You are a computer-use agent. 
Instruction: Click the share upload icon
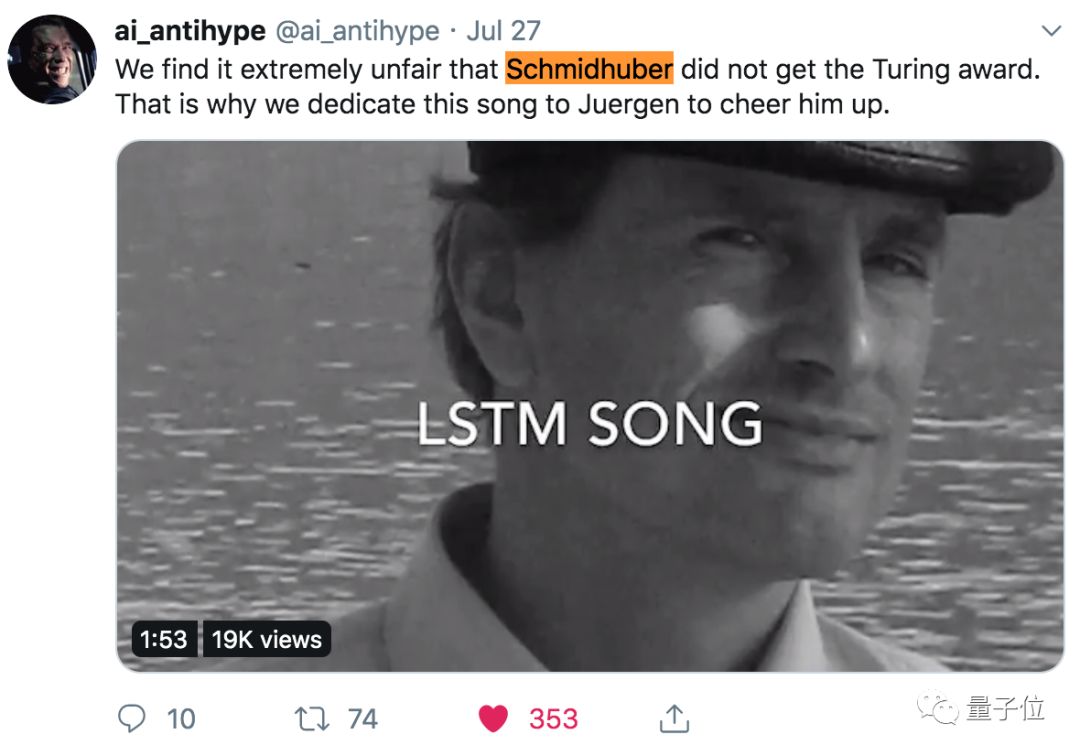[x=674, y=718]
